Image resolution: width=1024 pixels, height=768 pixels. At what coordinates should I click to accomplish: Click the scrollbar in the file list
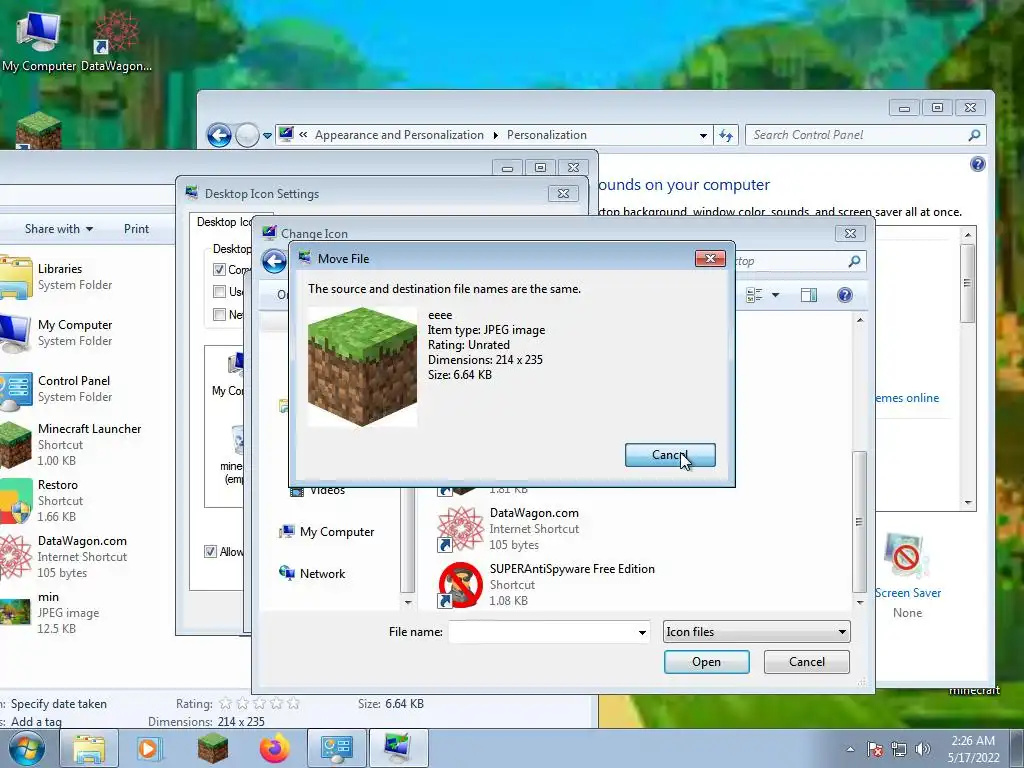[859, 522]
